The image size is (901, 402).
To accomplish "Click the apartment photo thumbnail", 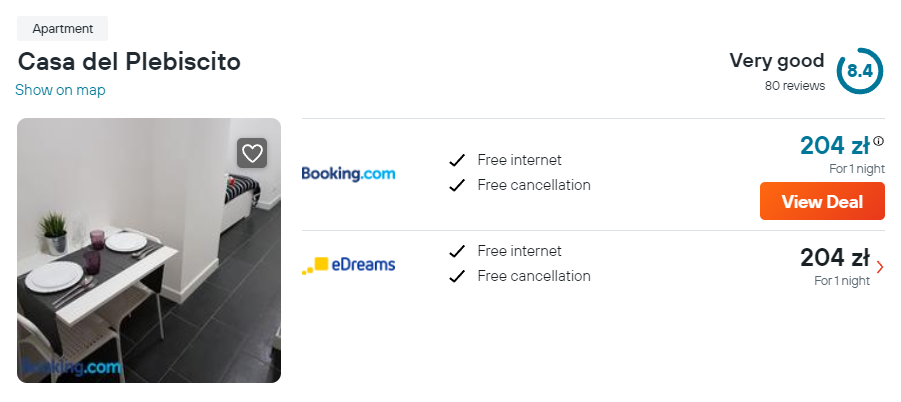I will (149, 250).
